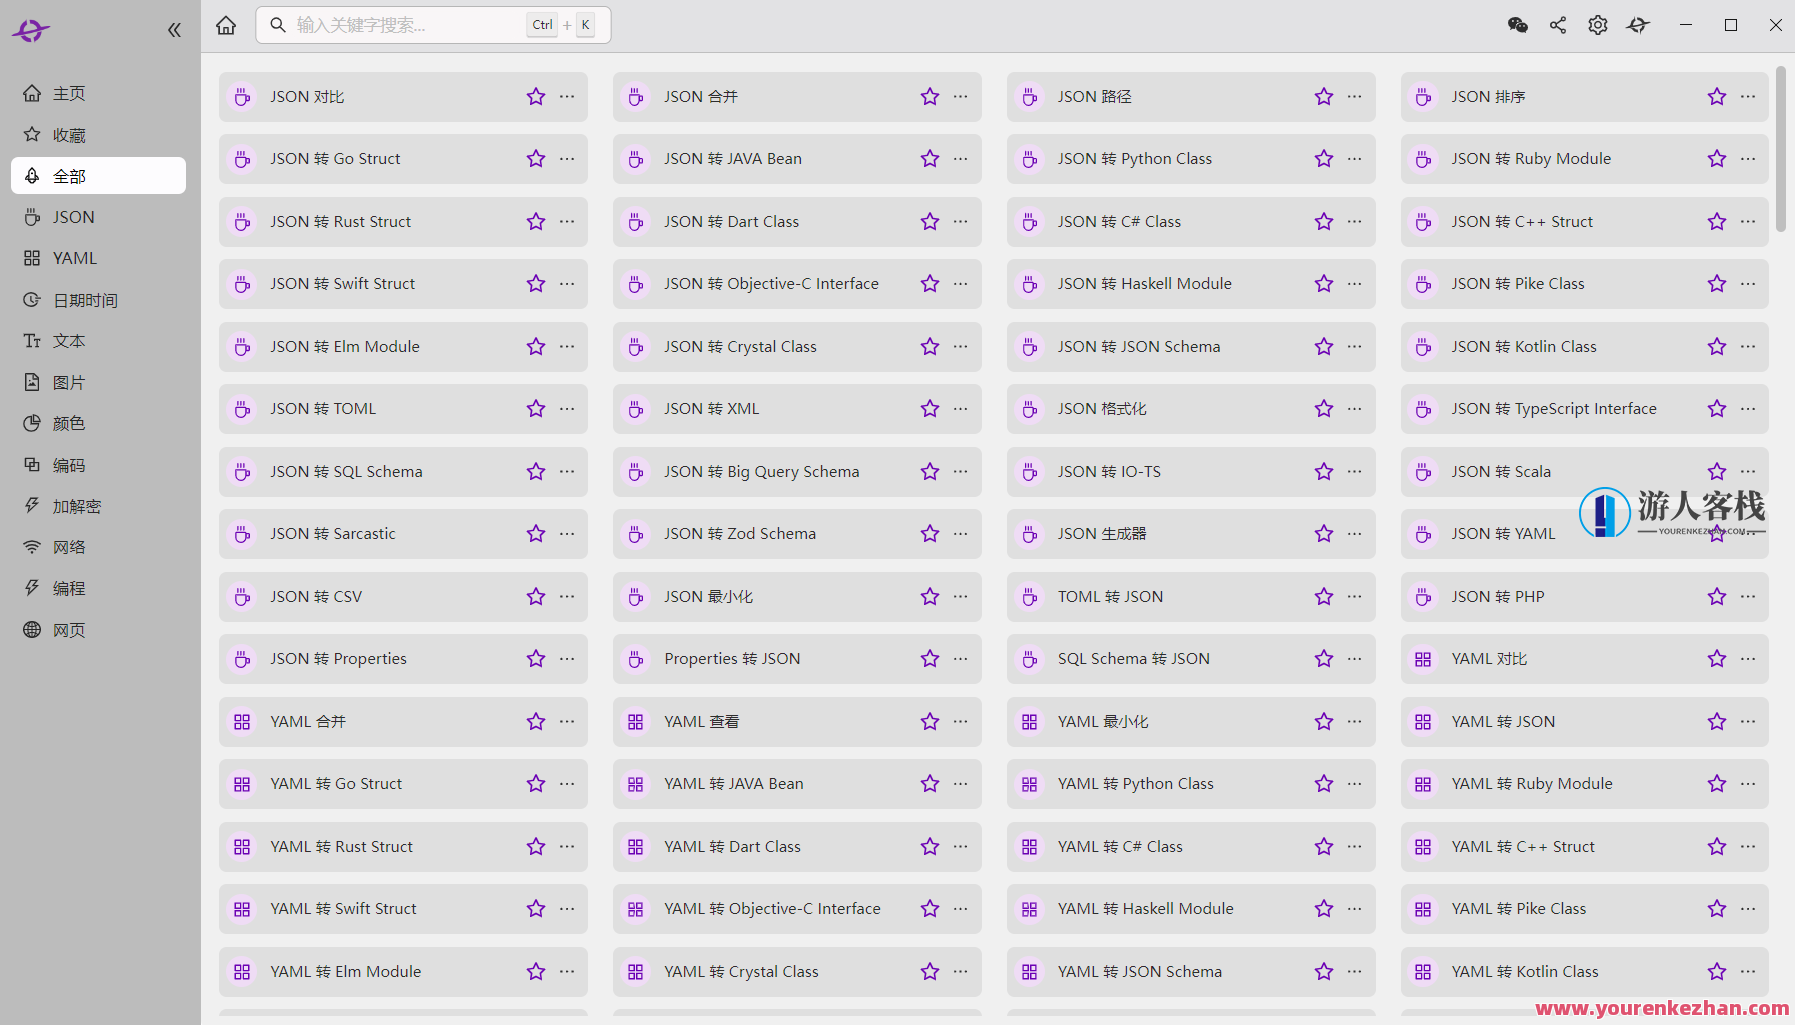Open the SQL Schema 转 JSON tool

tap(1133, 659)
